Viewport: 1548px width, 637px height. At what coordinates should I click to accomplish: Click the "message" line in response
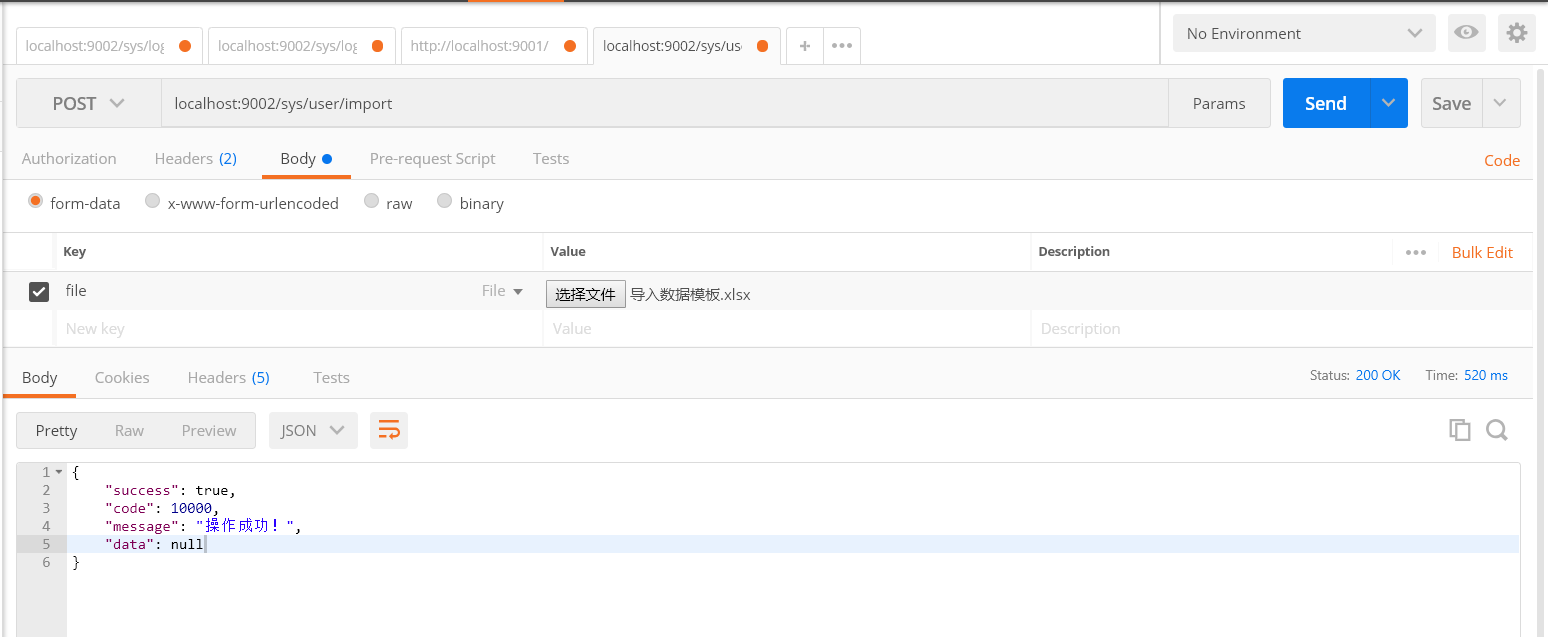tap(203, 526)
